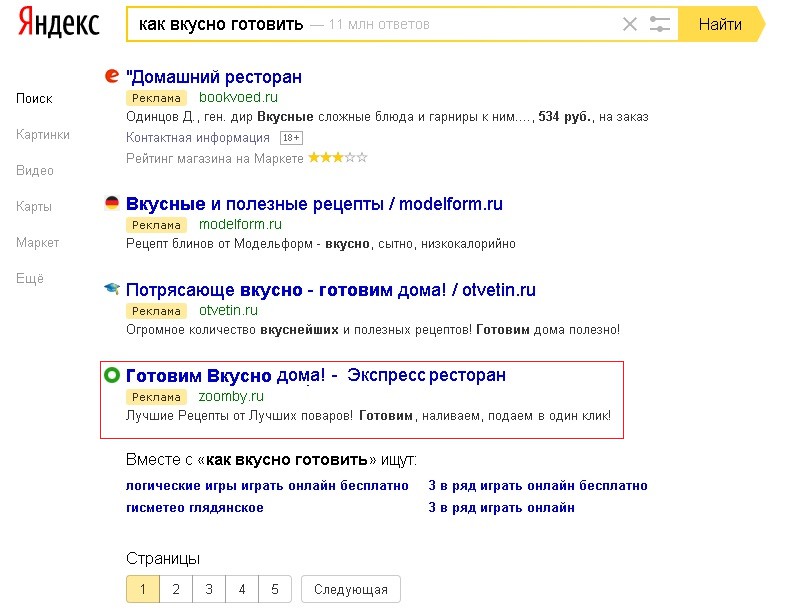Click the Маркет store star rating
Image resolution: width=802 pixels, height=611 pixels.
(x=338, y=158)
